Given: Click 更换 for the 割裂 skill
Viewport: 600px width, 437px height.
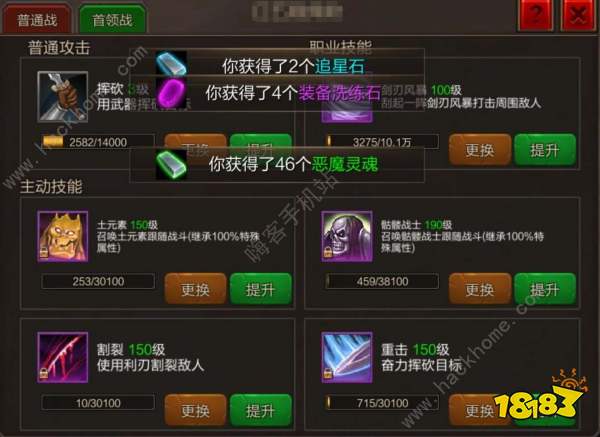Looking at the screenshot, I should pyautogui.click(x=196, y=410).
